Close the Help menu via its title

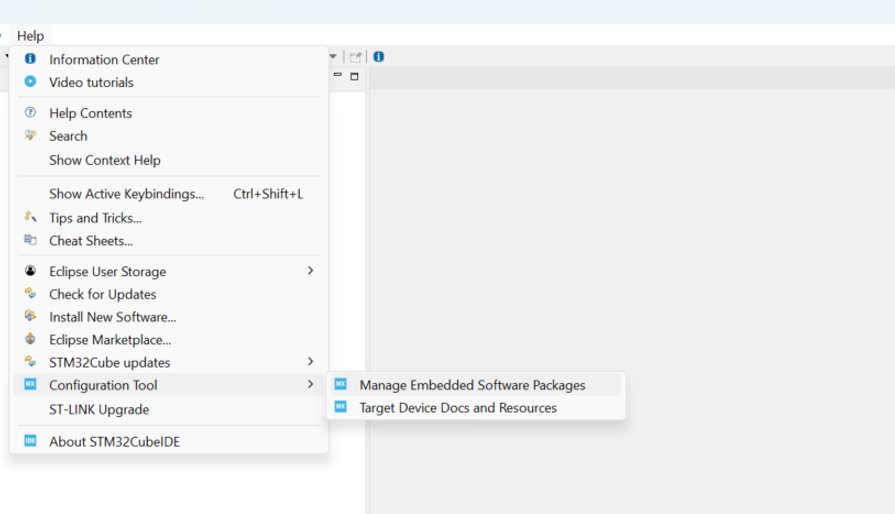(x=30, y=36)
